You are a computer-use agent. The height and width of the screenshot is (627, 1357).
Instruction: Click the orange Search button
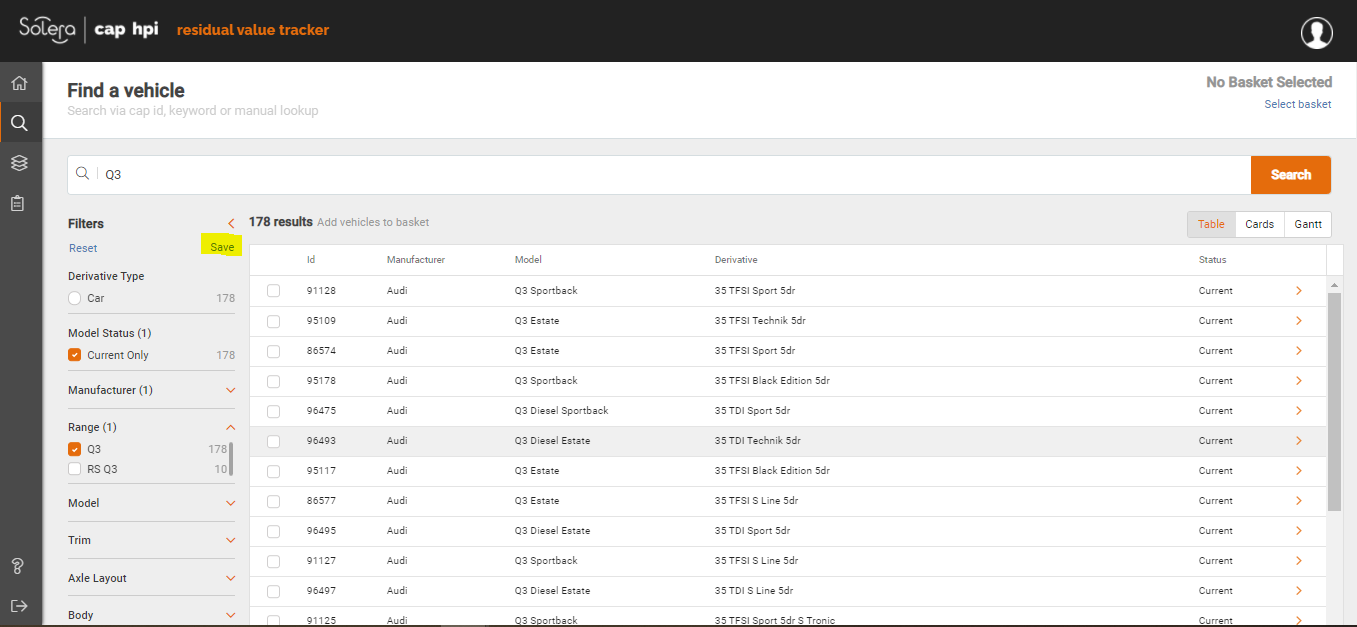coord(1291,175)
